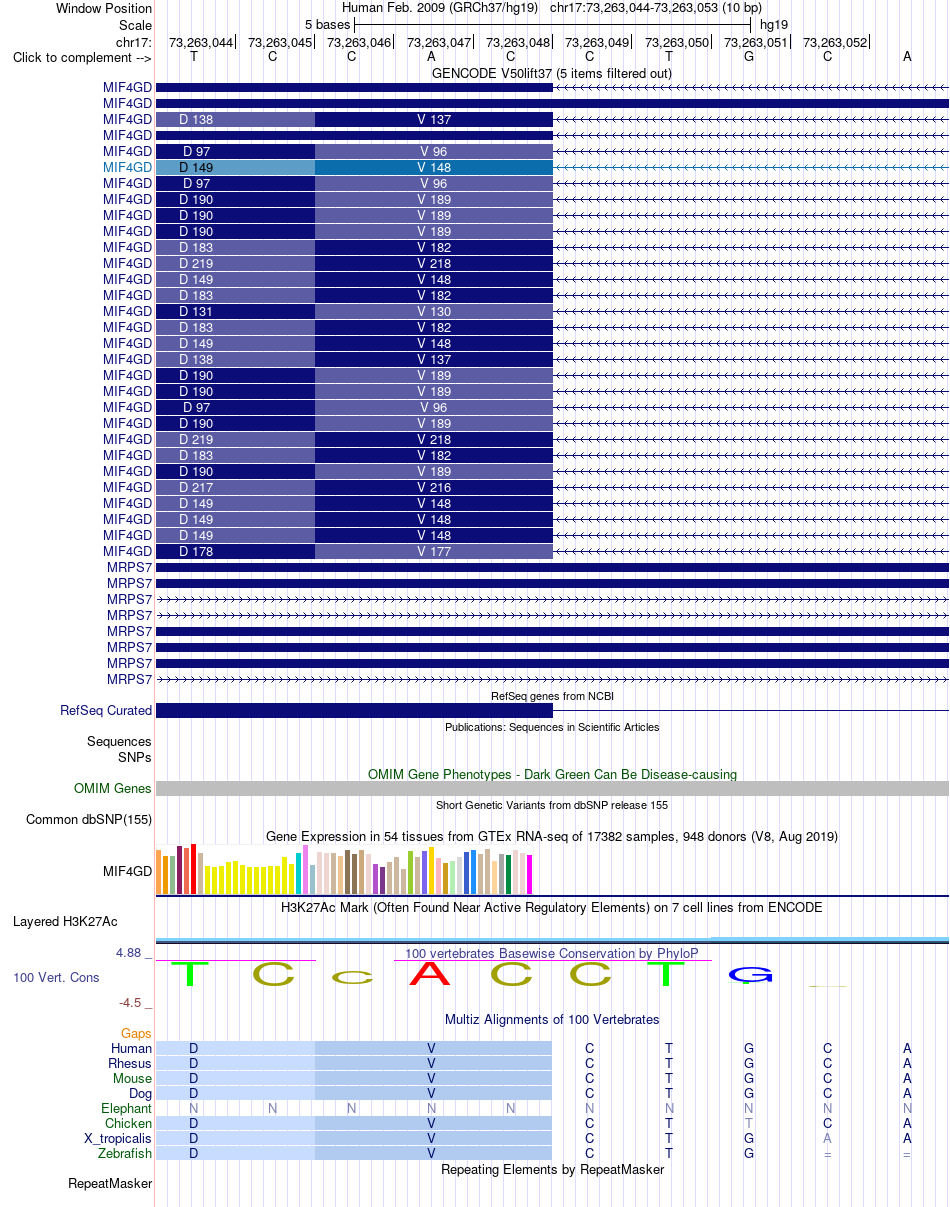Open the Layered H3K27Ac track label
The image size is (950, 1207).
coord(65,920)
